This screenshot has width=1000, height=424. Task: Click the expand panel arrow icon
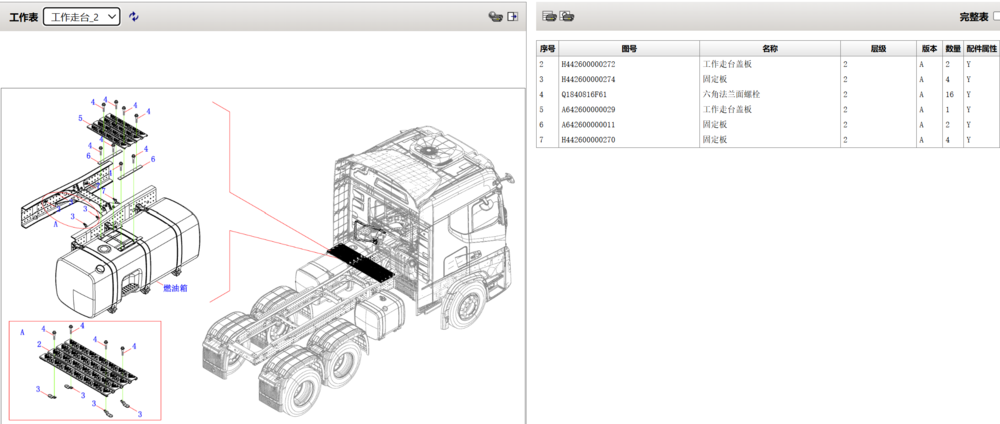[x=513, y=16]
